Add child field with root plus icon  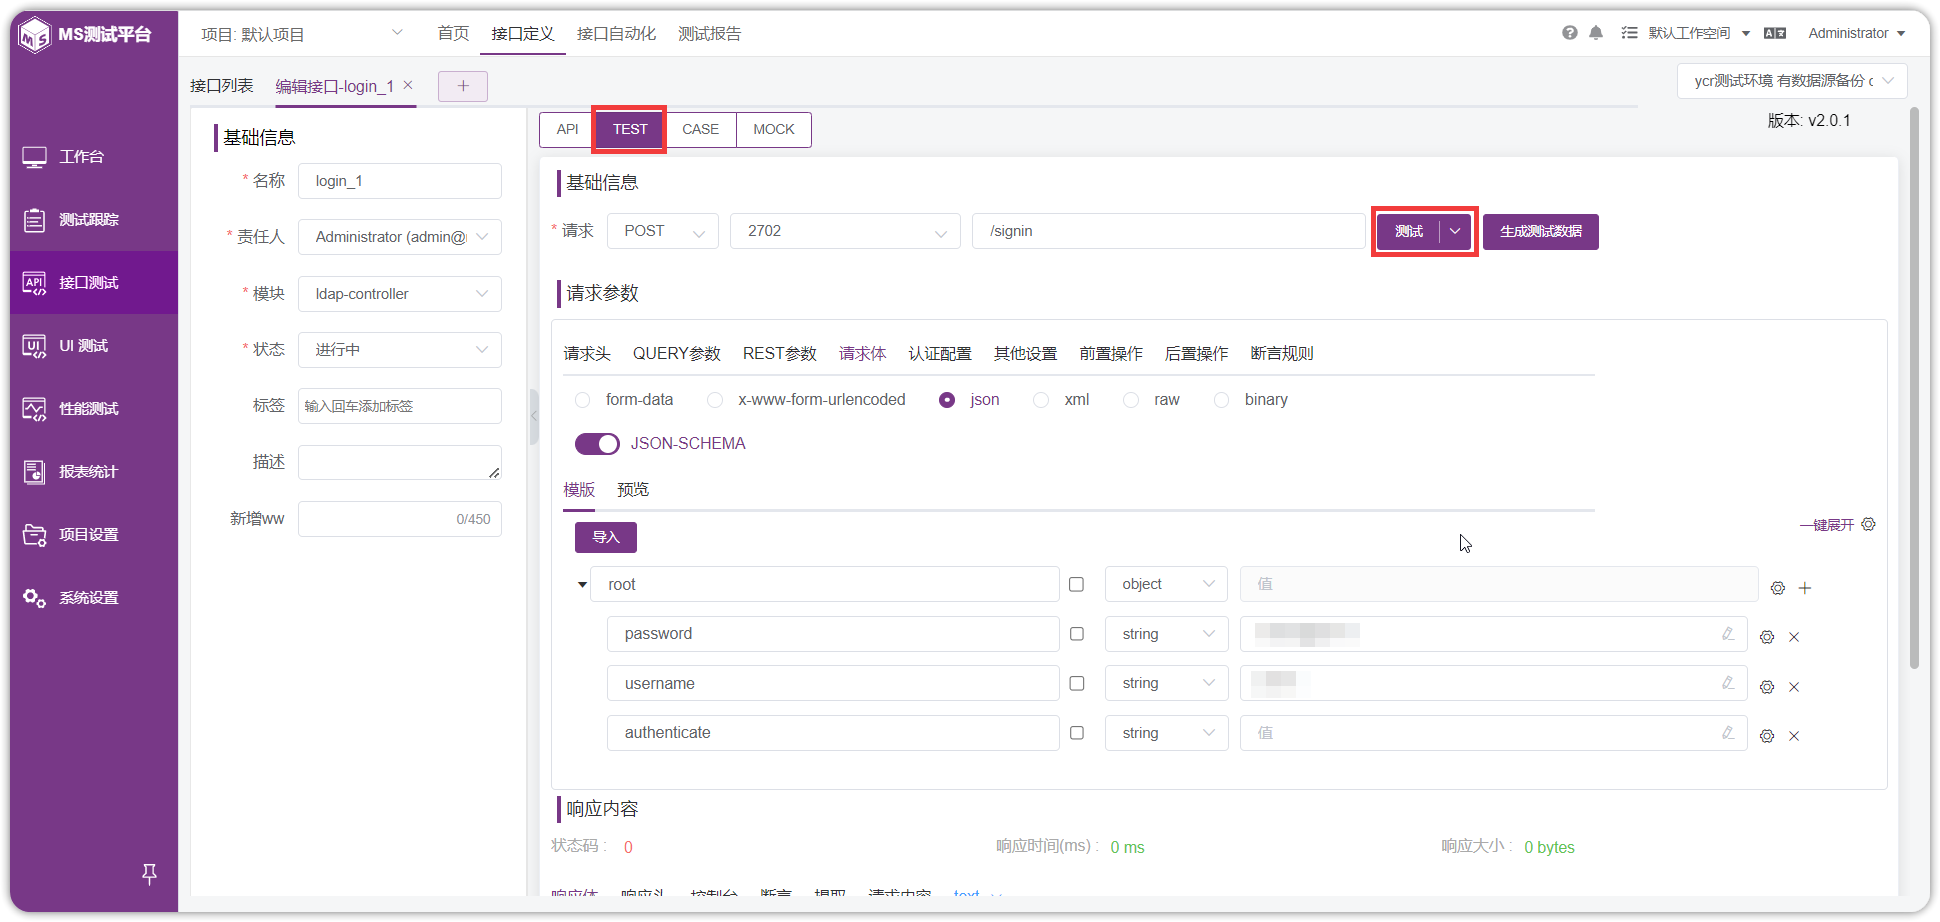(x=1805, y=588)
